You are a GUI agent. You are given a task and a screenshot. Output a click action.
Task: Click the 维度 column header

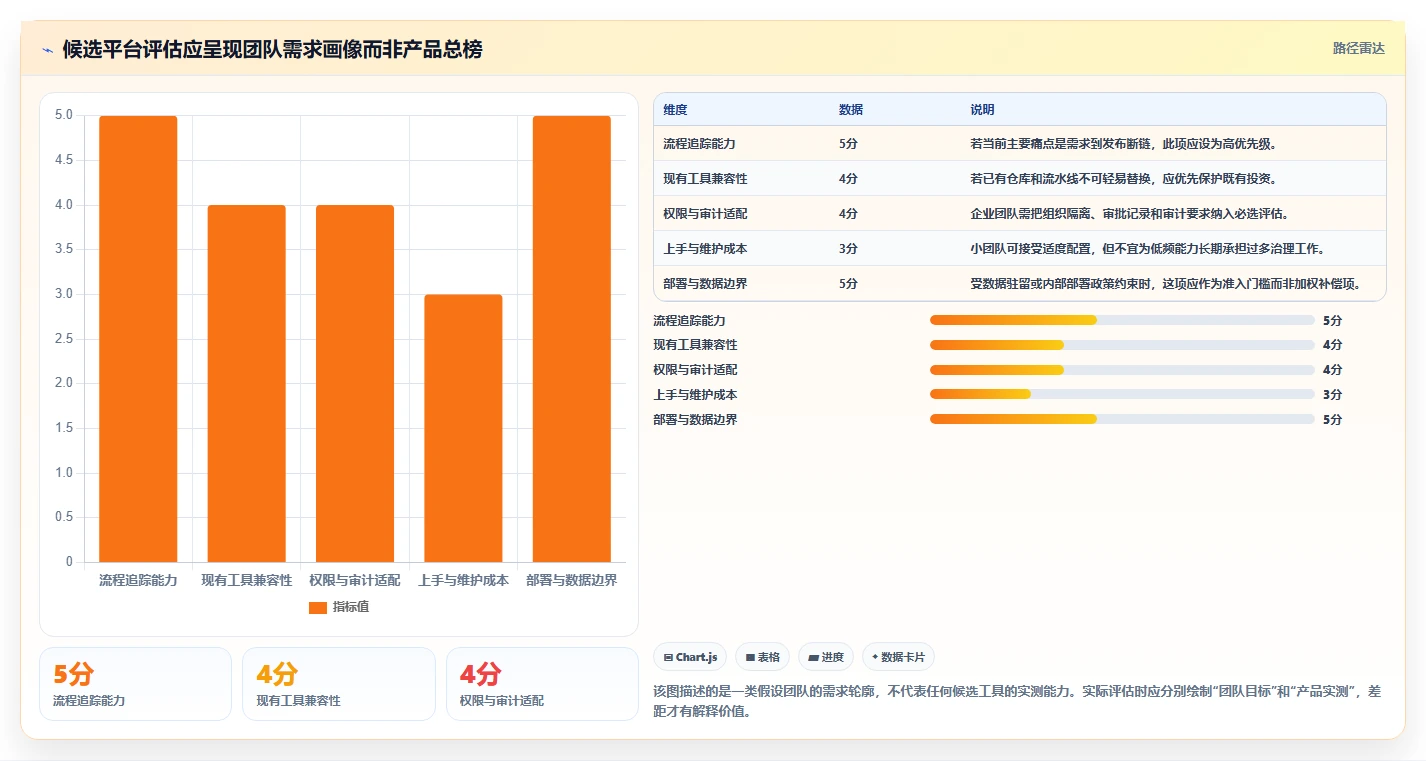coord(676,110)
